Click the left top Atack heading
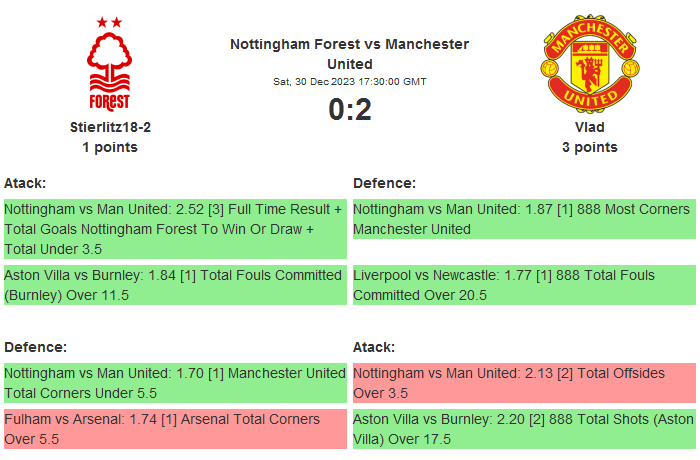 tap(25, 183)
